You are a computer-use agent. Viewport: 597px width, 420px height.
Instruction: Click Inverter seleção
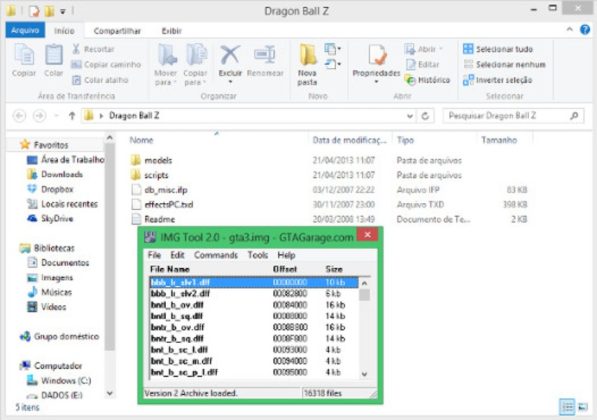498,80
